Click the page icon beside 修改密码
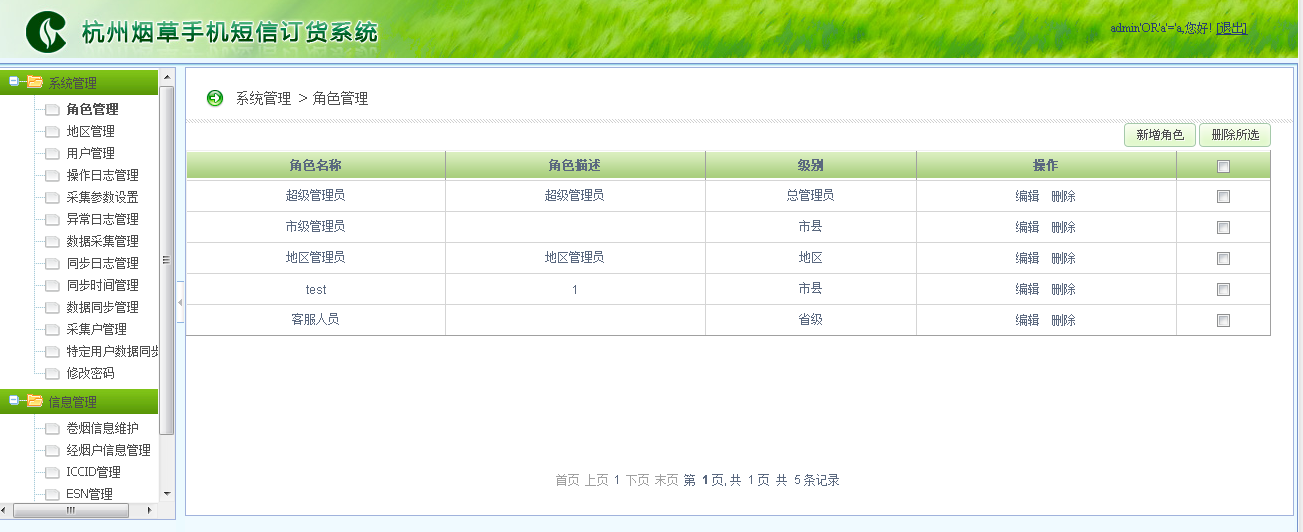1303x532 pixels. 52,374
